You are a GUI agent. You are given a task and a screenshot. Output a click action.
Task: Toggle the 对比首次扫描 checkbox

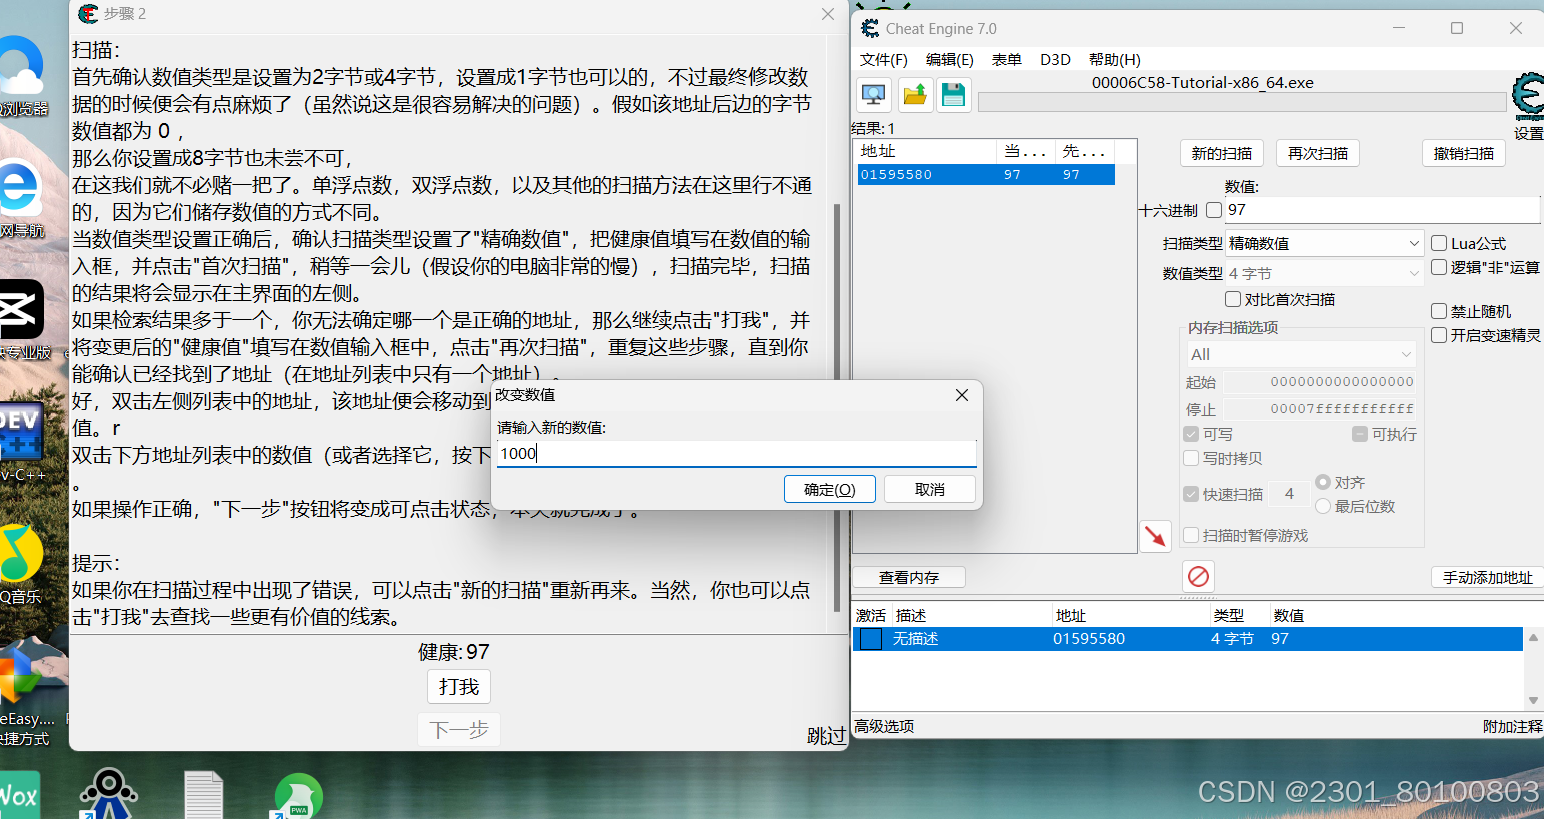click(1233, 299)
